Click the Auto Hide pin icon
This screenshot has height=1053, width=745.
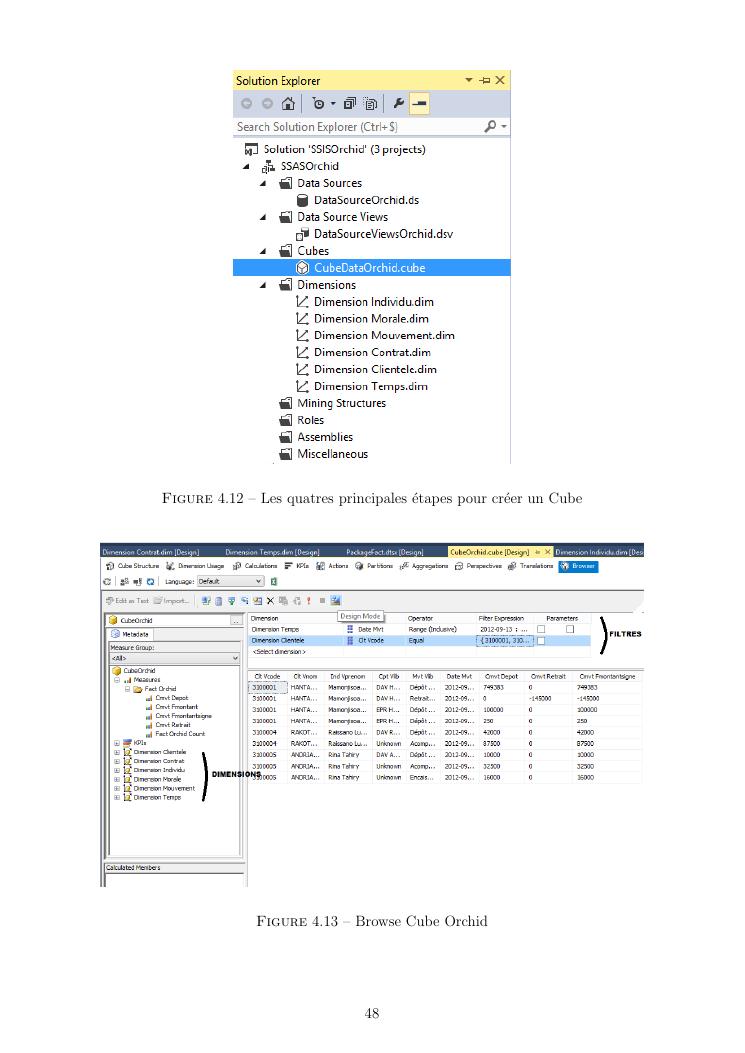[485, 80]
